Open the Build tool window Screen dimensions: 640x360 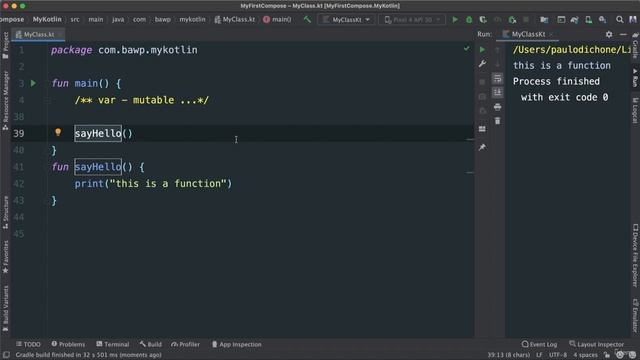click(150, 344)
